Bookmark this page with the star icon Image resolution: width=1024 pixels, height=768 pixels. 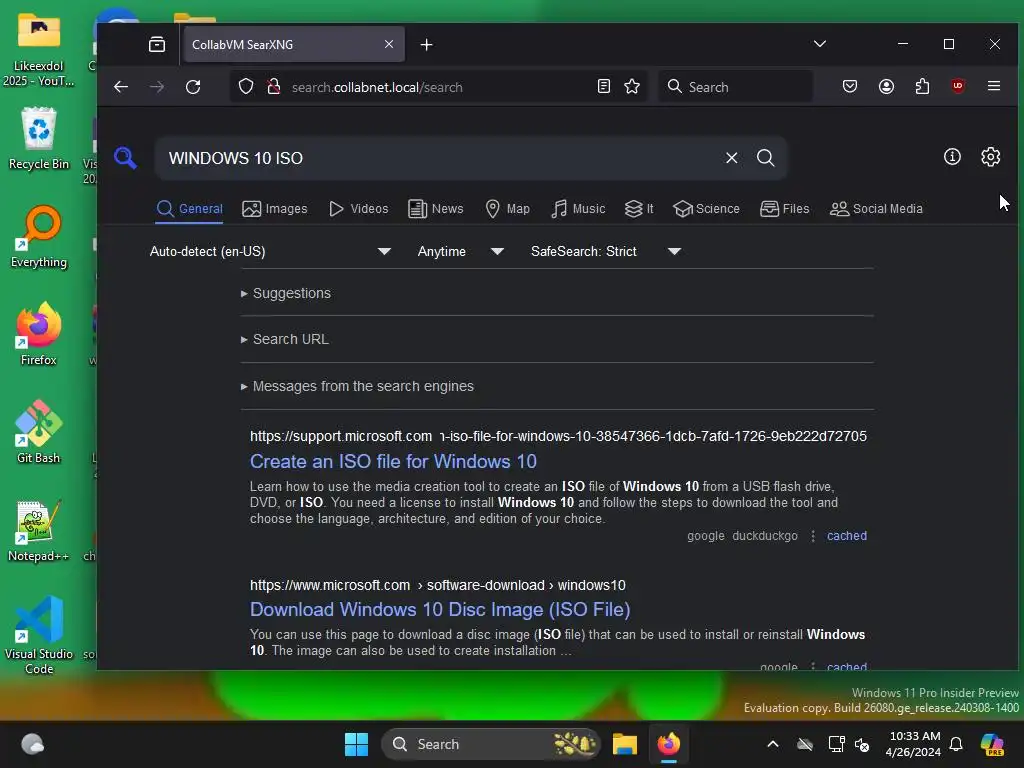632,86
